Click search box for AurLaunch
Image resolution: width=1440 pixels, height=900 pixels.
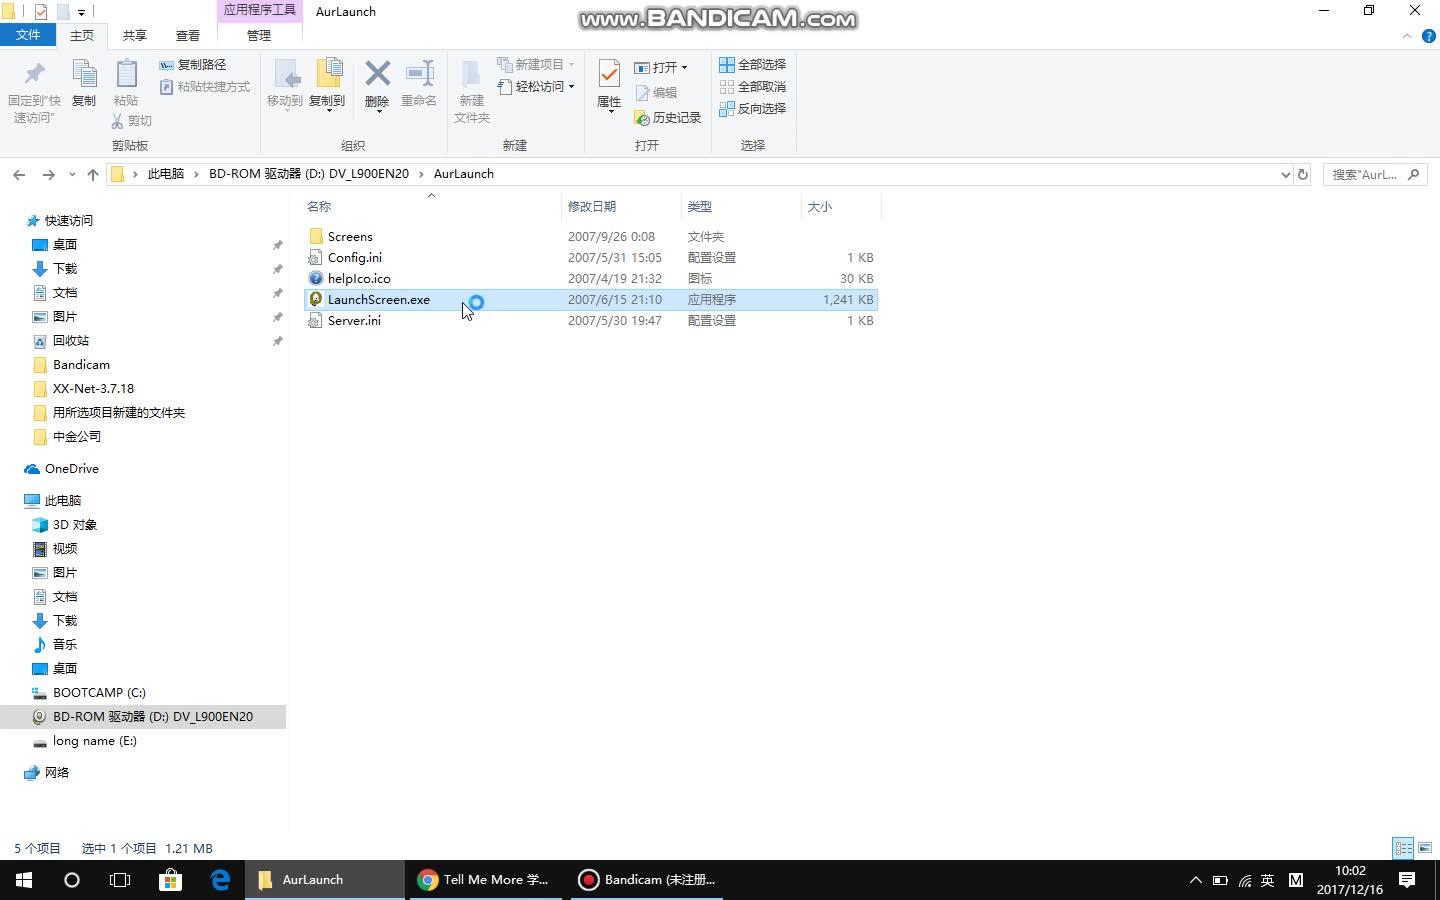1374,174
